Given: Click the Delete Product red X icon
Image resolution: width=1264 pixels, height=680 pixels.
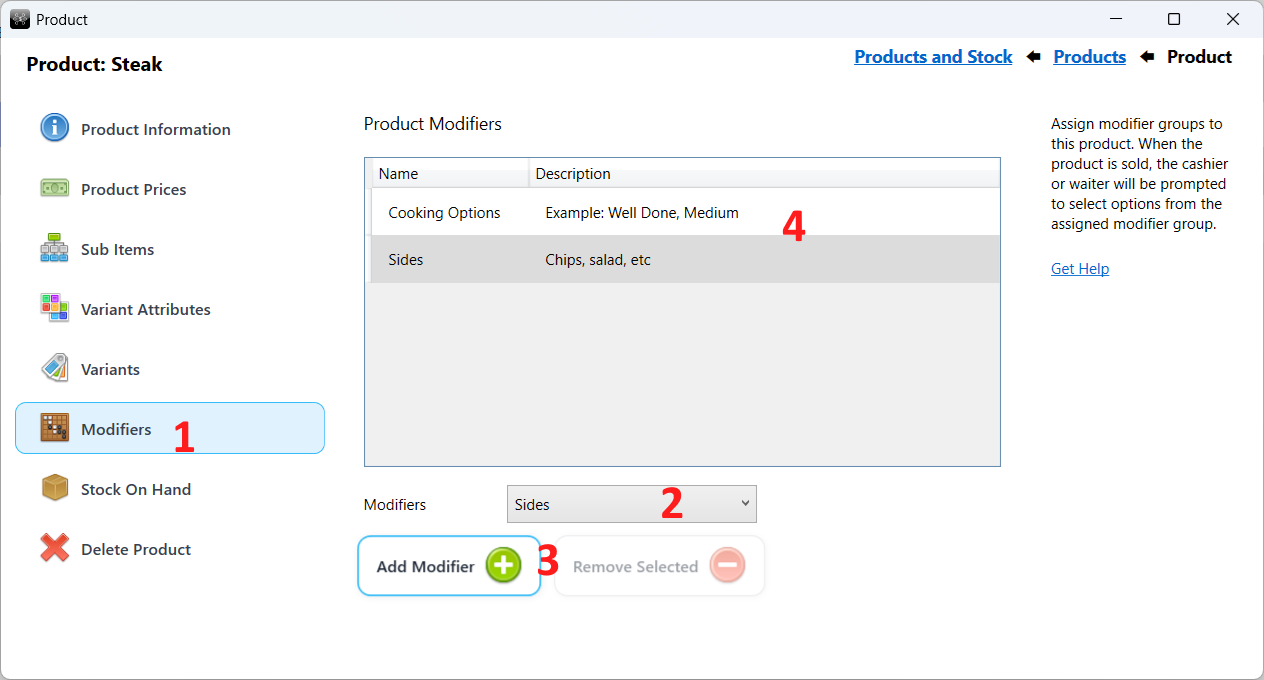Looking at the screenshot, I should click(54, 548).
